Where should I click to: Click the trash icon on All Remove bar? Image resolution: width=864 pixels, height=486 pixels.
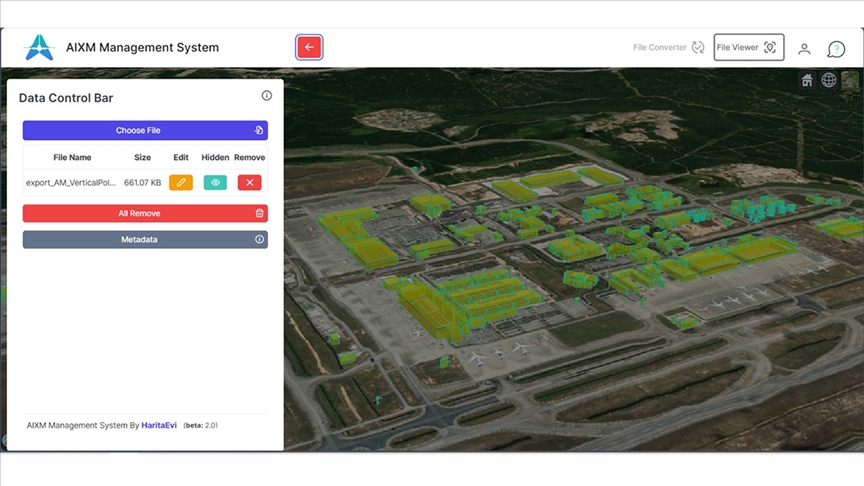coord(259,213)
